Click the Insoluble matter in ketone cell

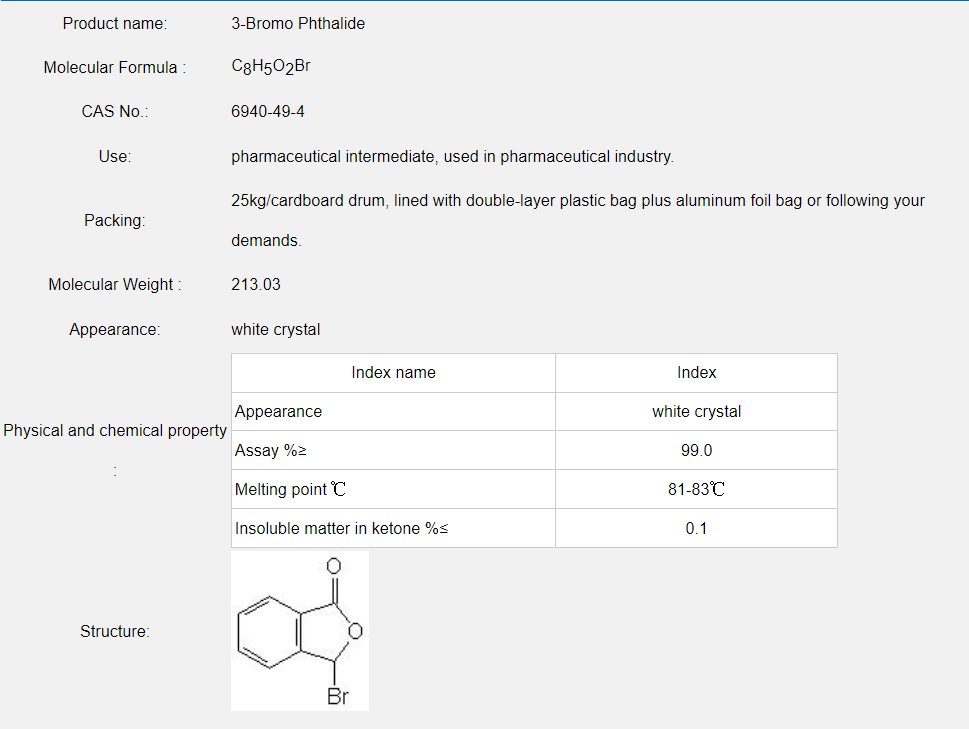(341, 528)
